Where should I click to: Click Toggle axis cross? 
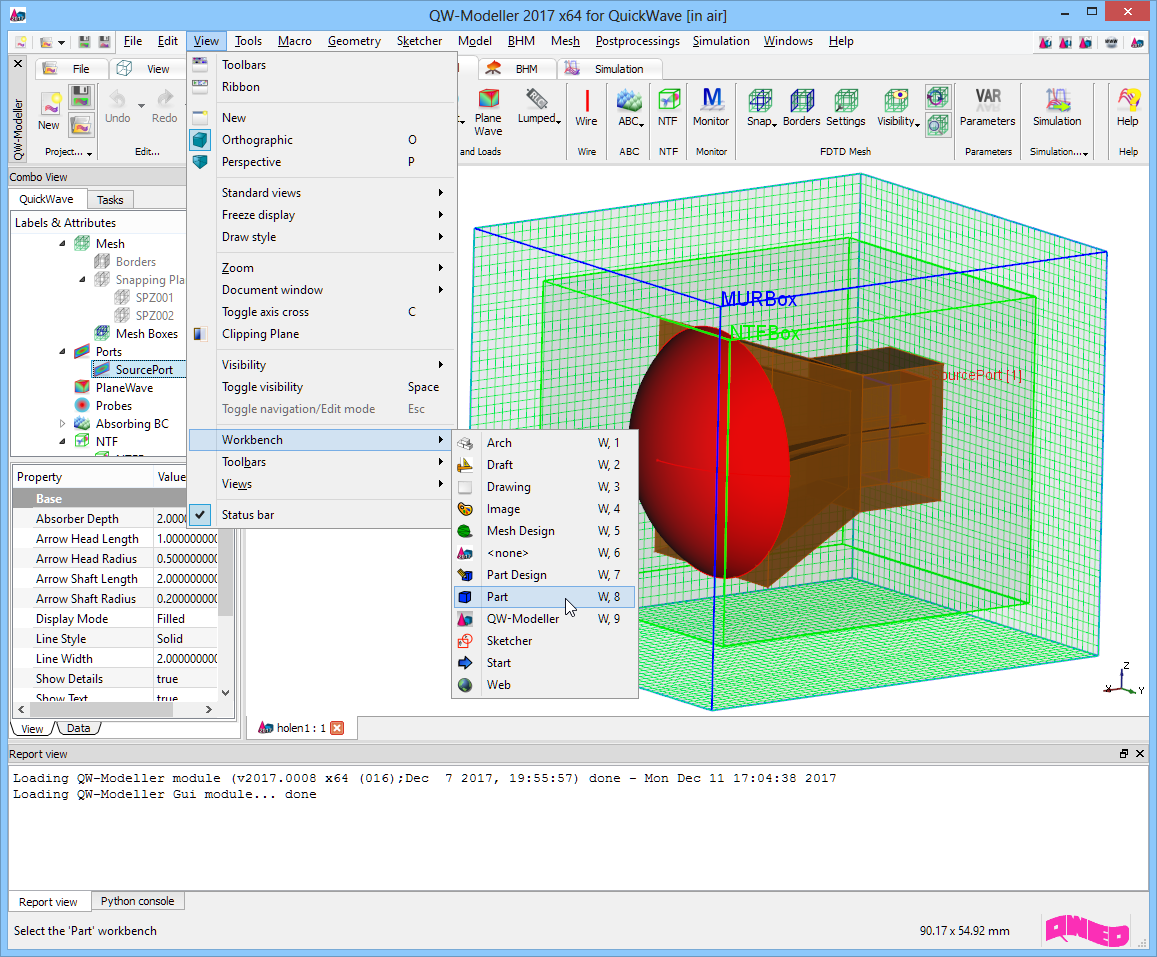(x=321, y=312)
